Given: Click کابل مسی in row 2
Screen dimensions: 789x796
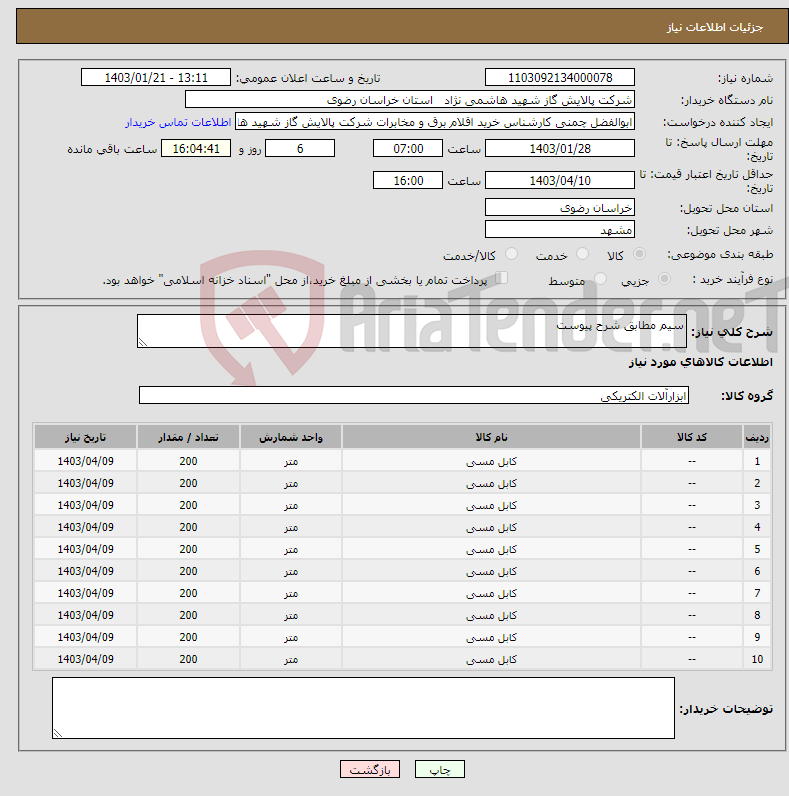Looking at the screenshot, I should pyautogui.click(x=491, y=483).
